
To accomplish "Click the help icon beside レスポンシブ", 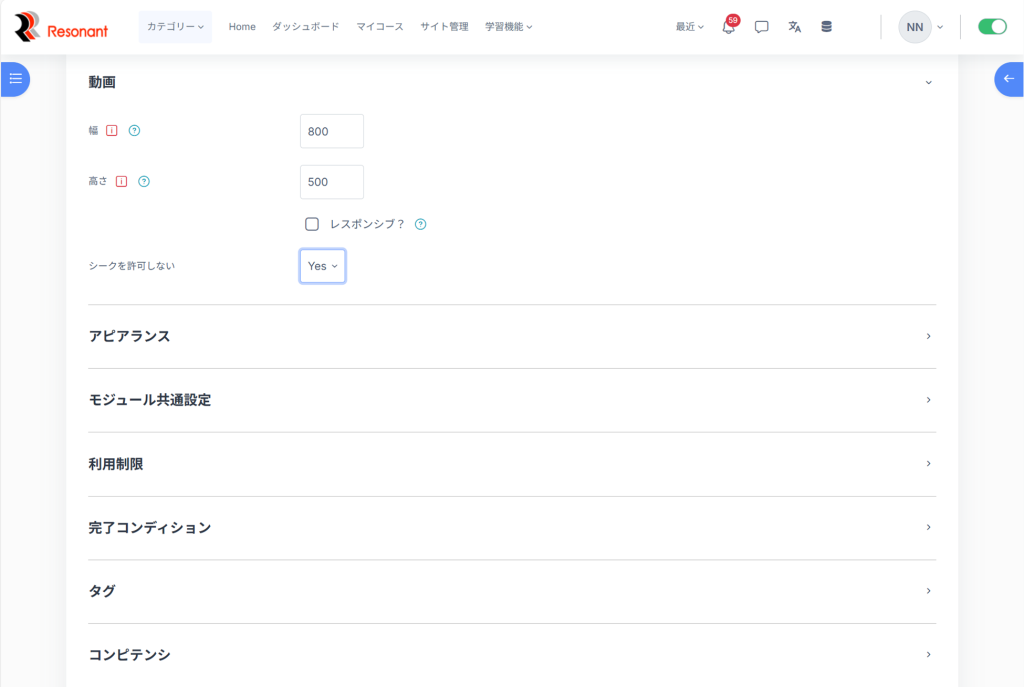I will coord(420,224).
